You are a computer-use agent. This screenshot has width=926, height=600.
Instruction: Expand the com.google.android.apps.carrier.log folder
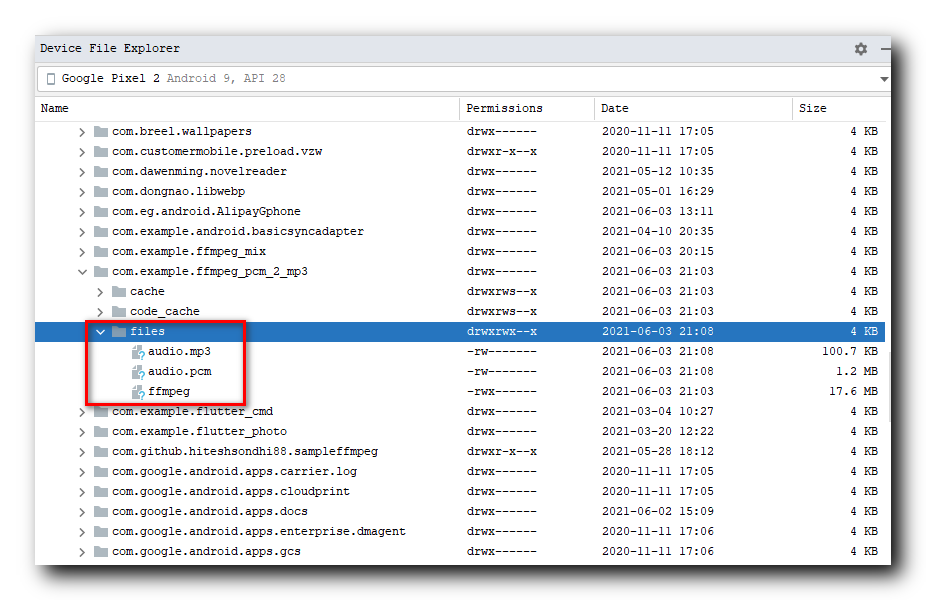pyautogui.click(x=82, y=472)
